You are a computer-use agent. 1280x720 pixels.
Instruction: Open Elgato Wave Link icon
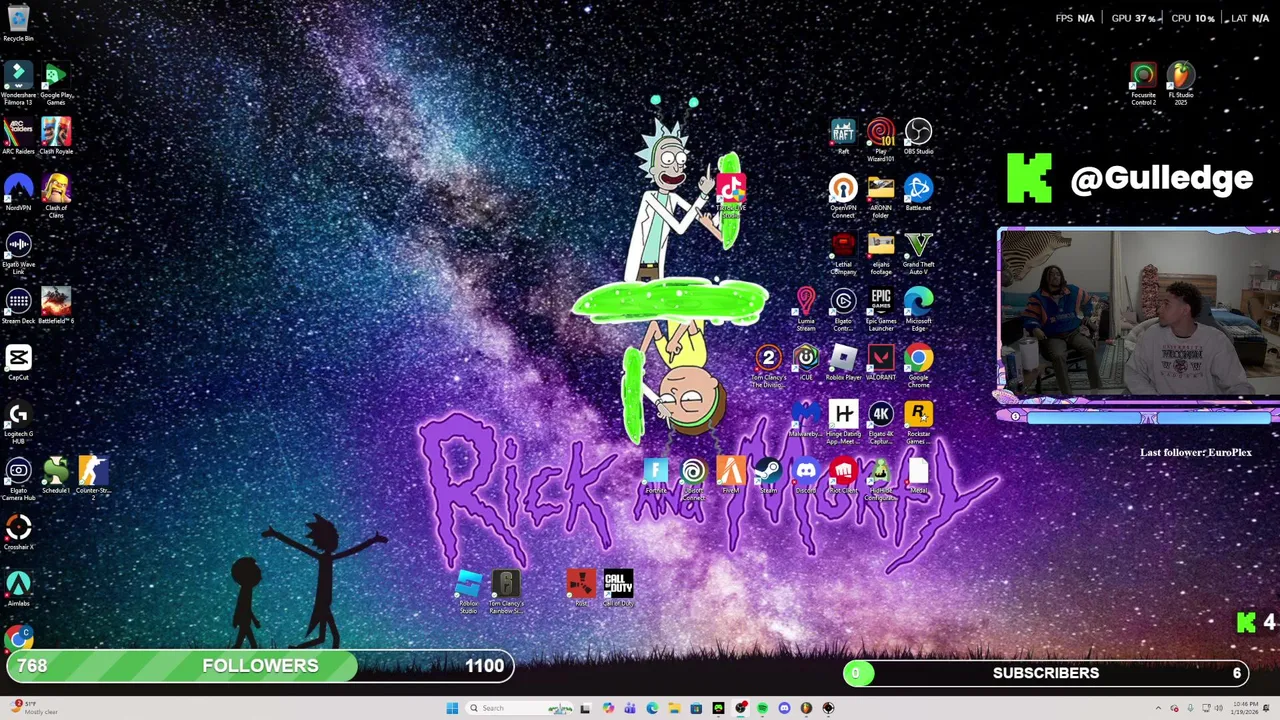tap(18, 253)
